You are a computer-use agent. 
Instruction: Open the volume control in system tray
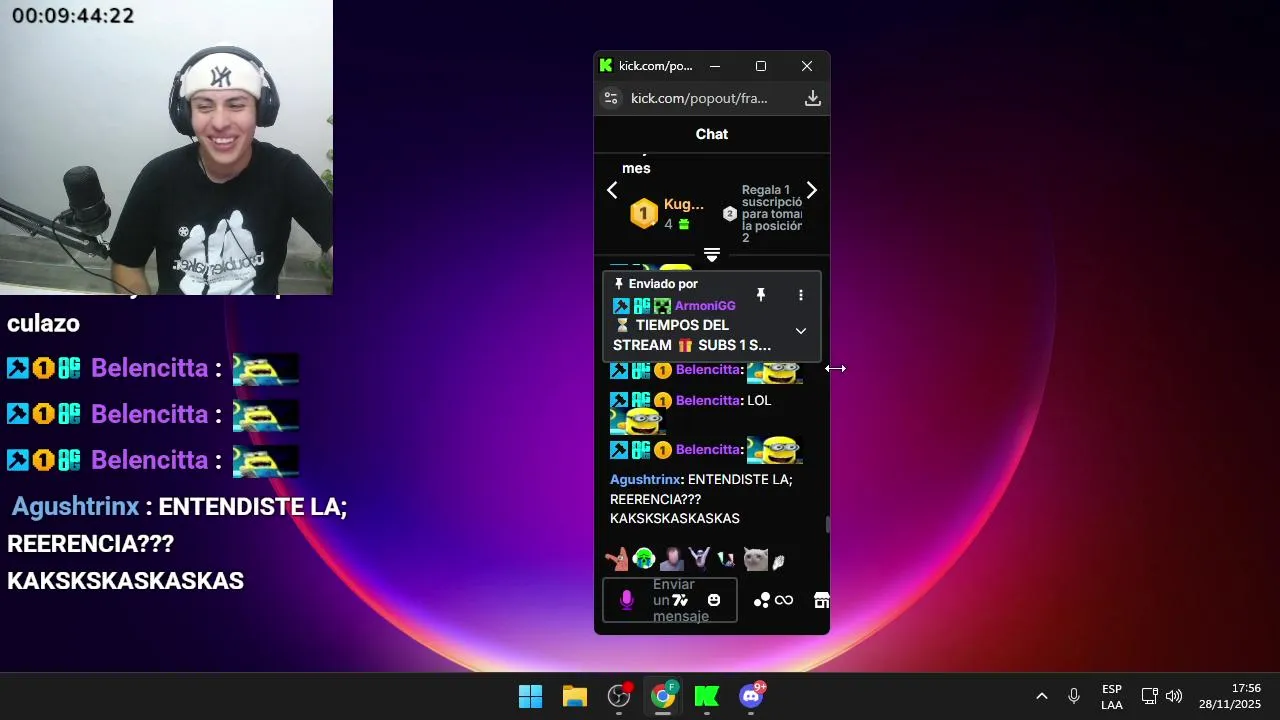(x=1174, y=696)
